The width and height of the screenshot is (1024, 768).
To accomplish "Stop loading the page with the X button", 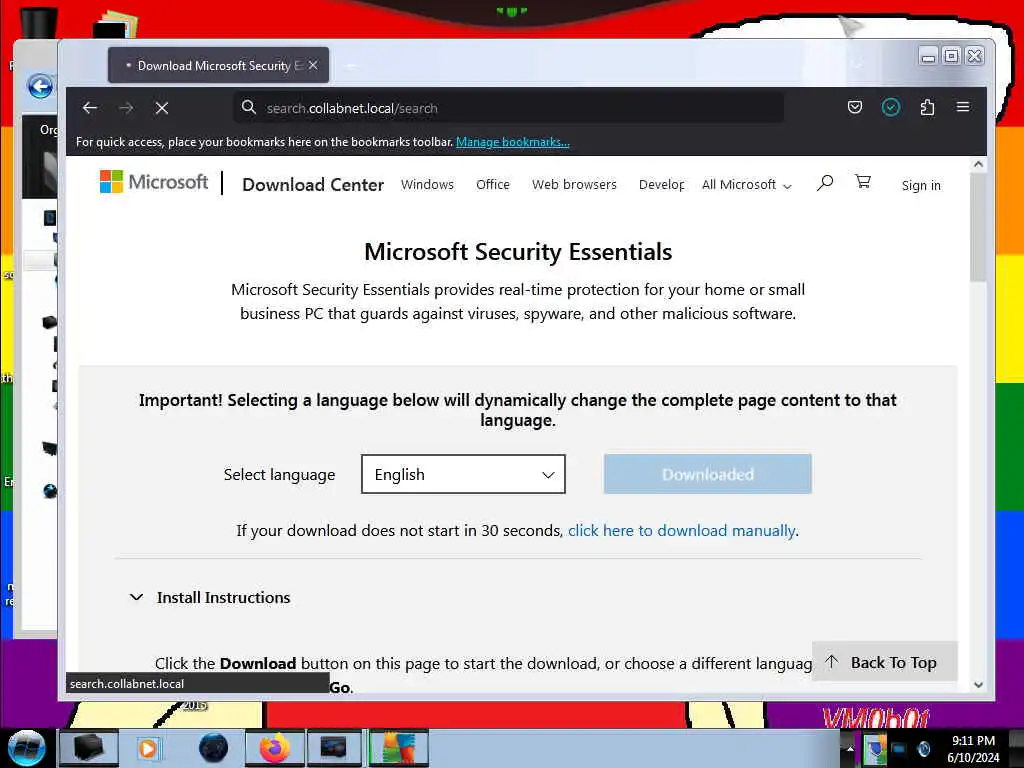I will [x=162, y=108].
